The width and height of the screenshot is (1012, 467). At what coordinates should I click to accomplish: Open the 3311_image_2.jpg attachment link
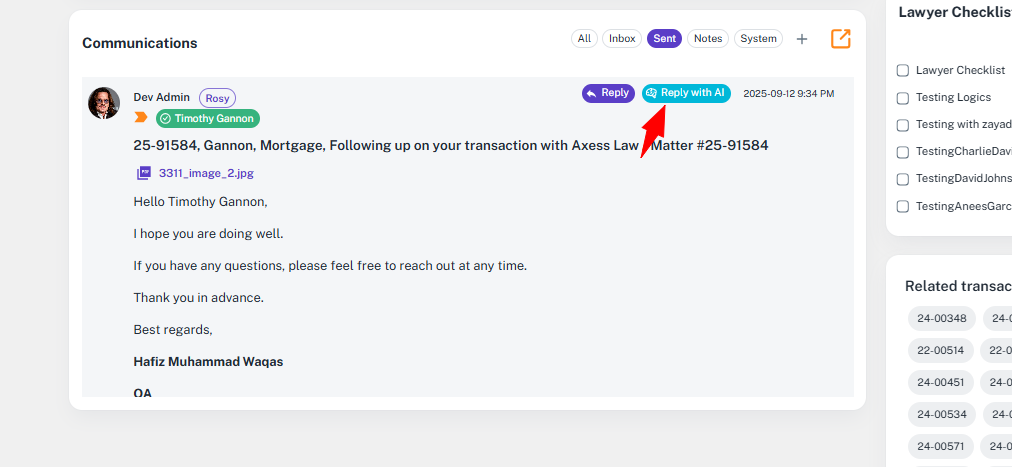click(x=206, y=173)
